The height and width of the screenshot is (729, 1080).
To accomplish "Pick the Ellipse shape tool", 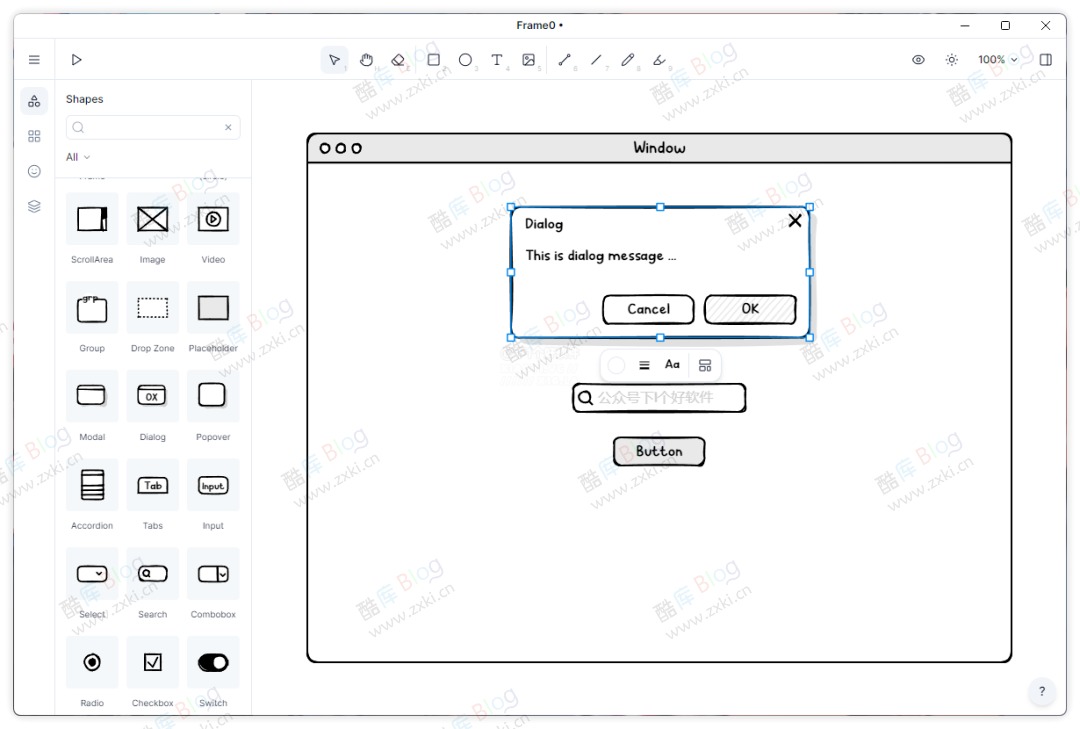I will pyautogui.click(x=465, y=60).
